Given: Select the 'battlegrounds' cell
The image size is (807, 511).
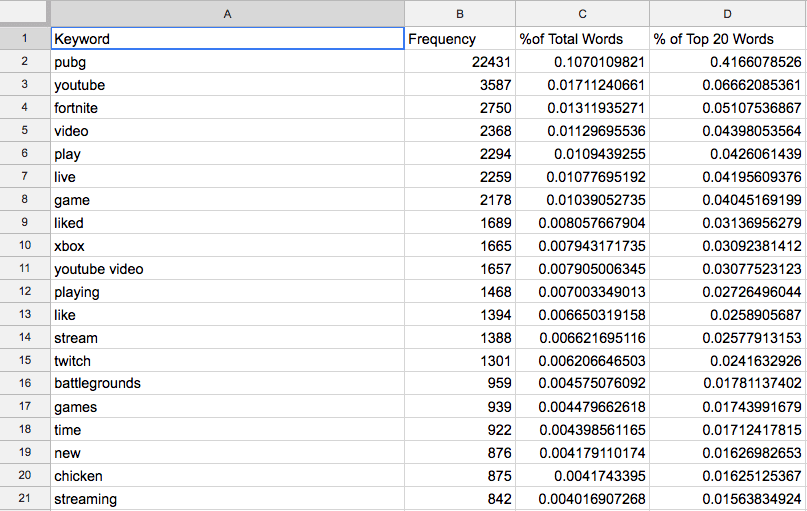Looking at the screenshot, I should click(x=227, y=383).
